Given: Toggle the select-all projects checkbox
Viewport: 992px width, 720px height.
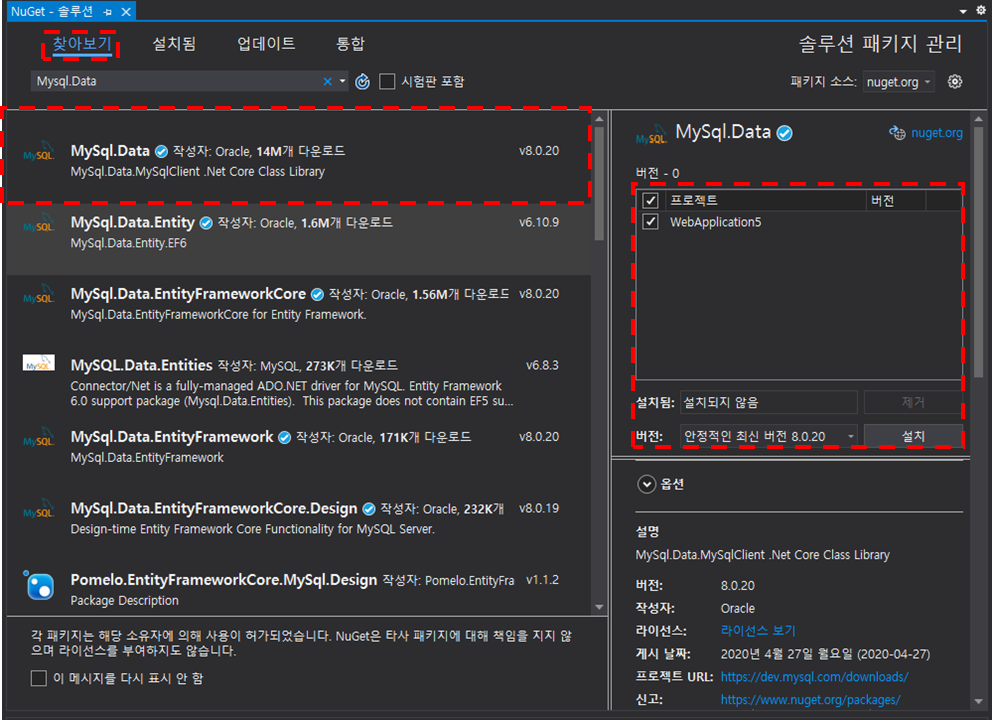Looking at the screenshot, I should click(650, 201).
